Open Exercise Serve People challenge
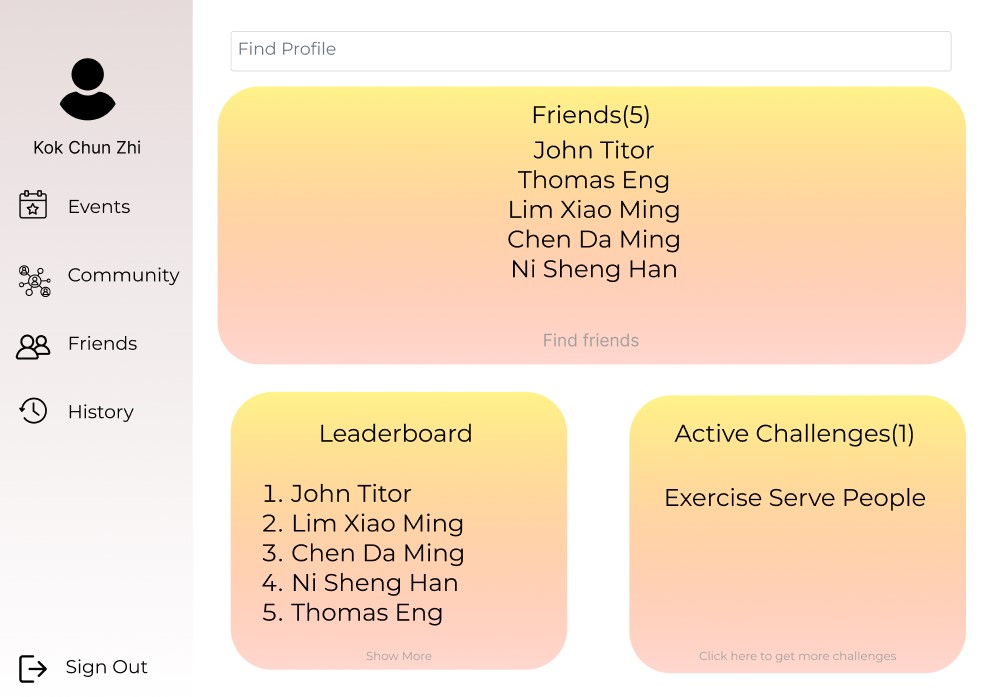Screen dimensions: 986x697 pyautogui.click(x=795, y=498)
